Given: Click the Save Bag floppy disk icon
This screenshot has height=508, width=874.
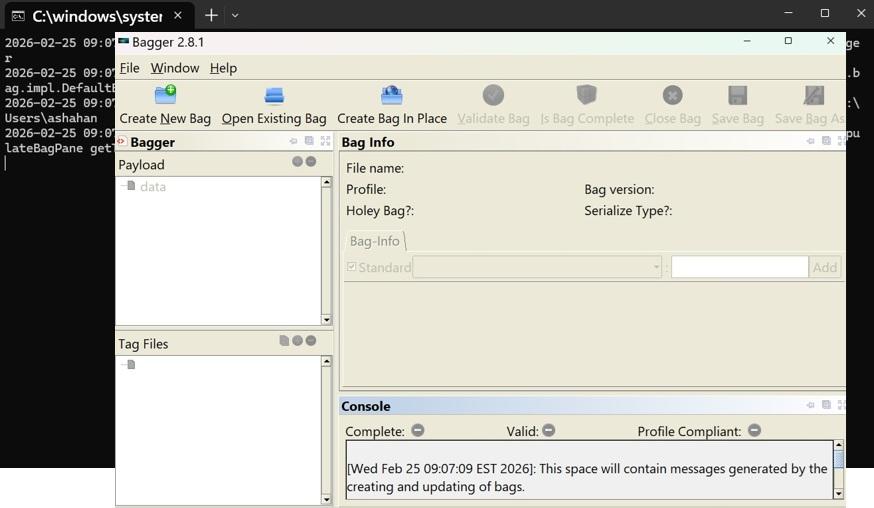Looking at the screenshot, I should pyautogui.click(x=737, y=95).
